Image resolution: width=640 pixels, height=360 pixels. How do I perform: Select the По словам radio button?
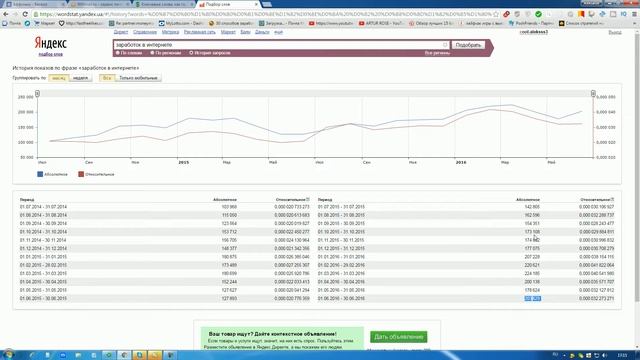tap(118, 53)
